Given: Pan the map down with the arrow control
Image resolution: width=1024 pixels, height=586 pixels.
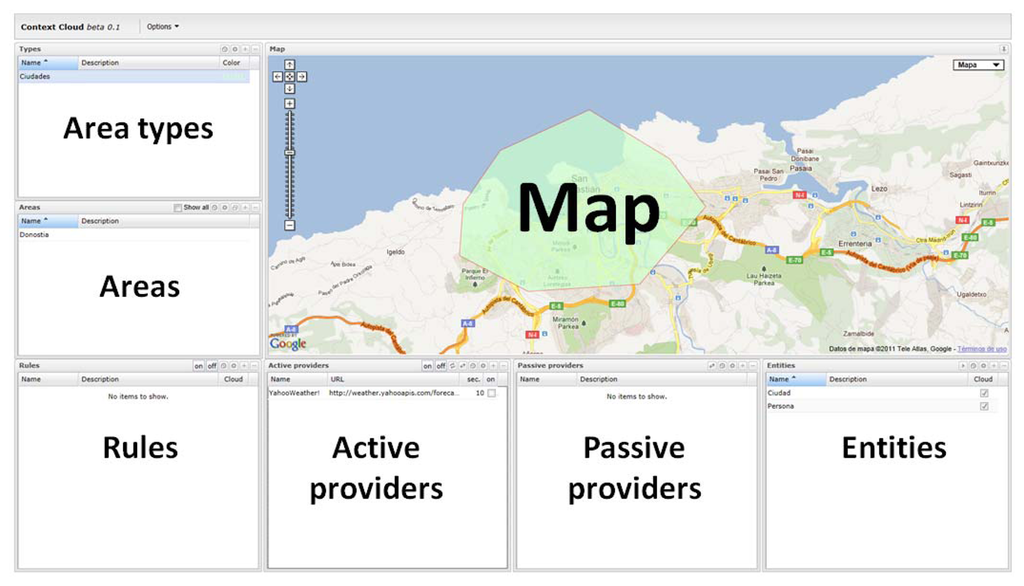Looking at the screenshot, I should coord(289,88).
